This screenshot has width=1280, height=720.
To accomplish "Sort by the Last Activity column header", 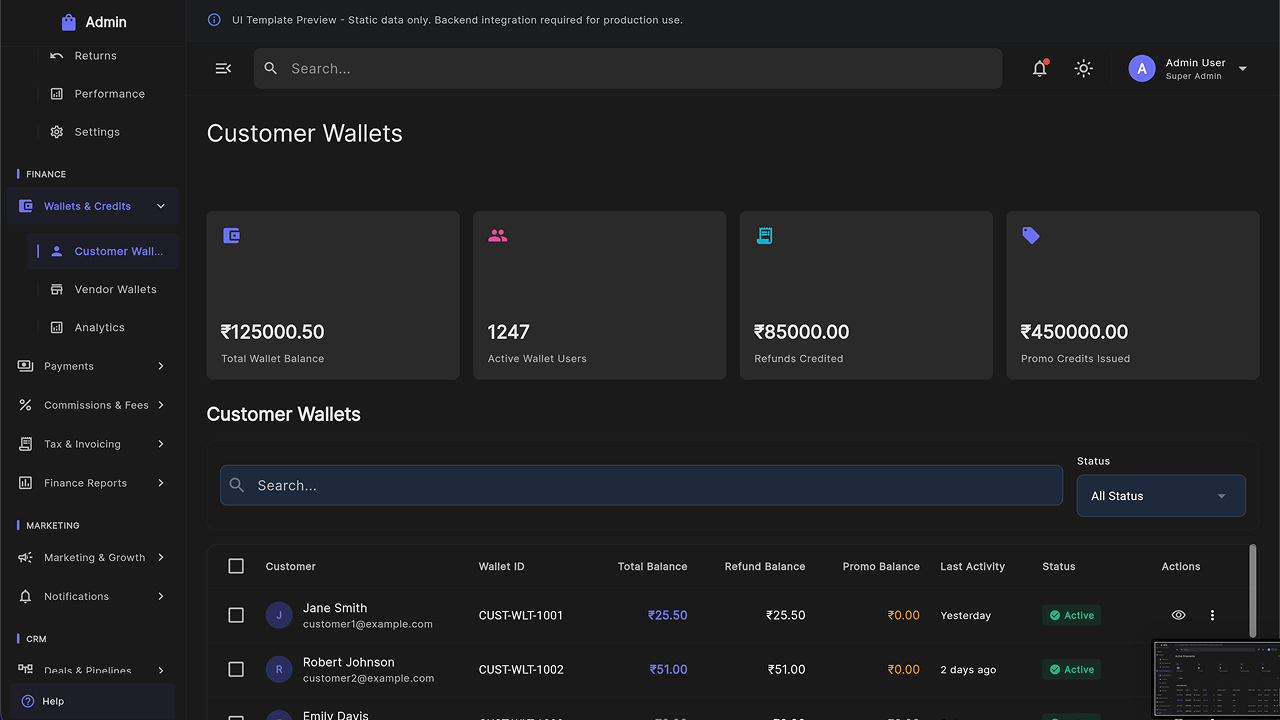I will click(x=972, y=566).
